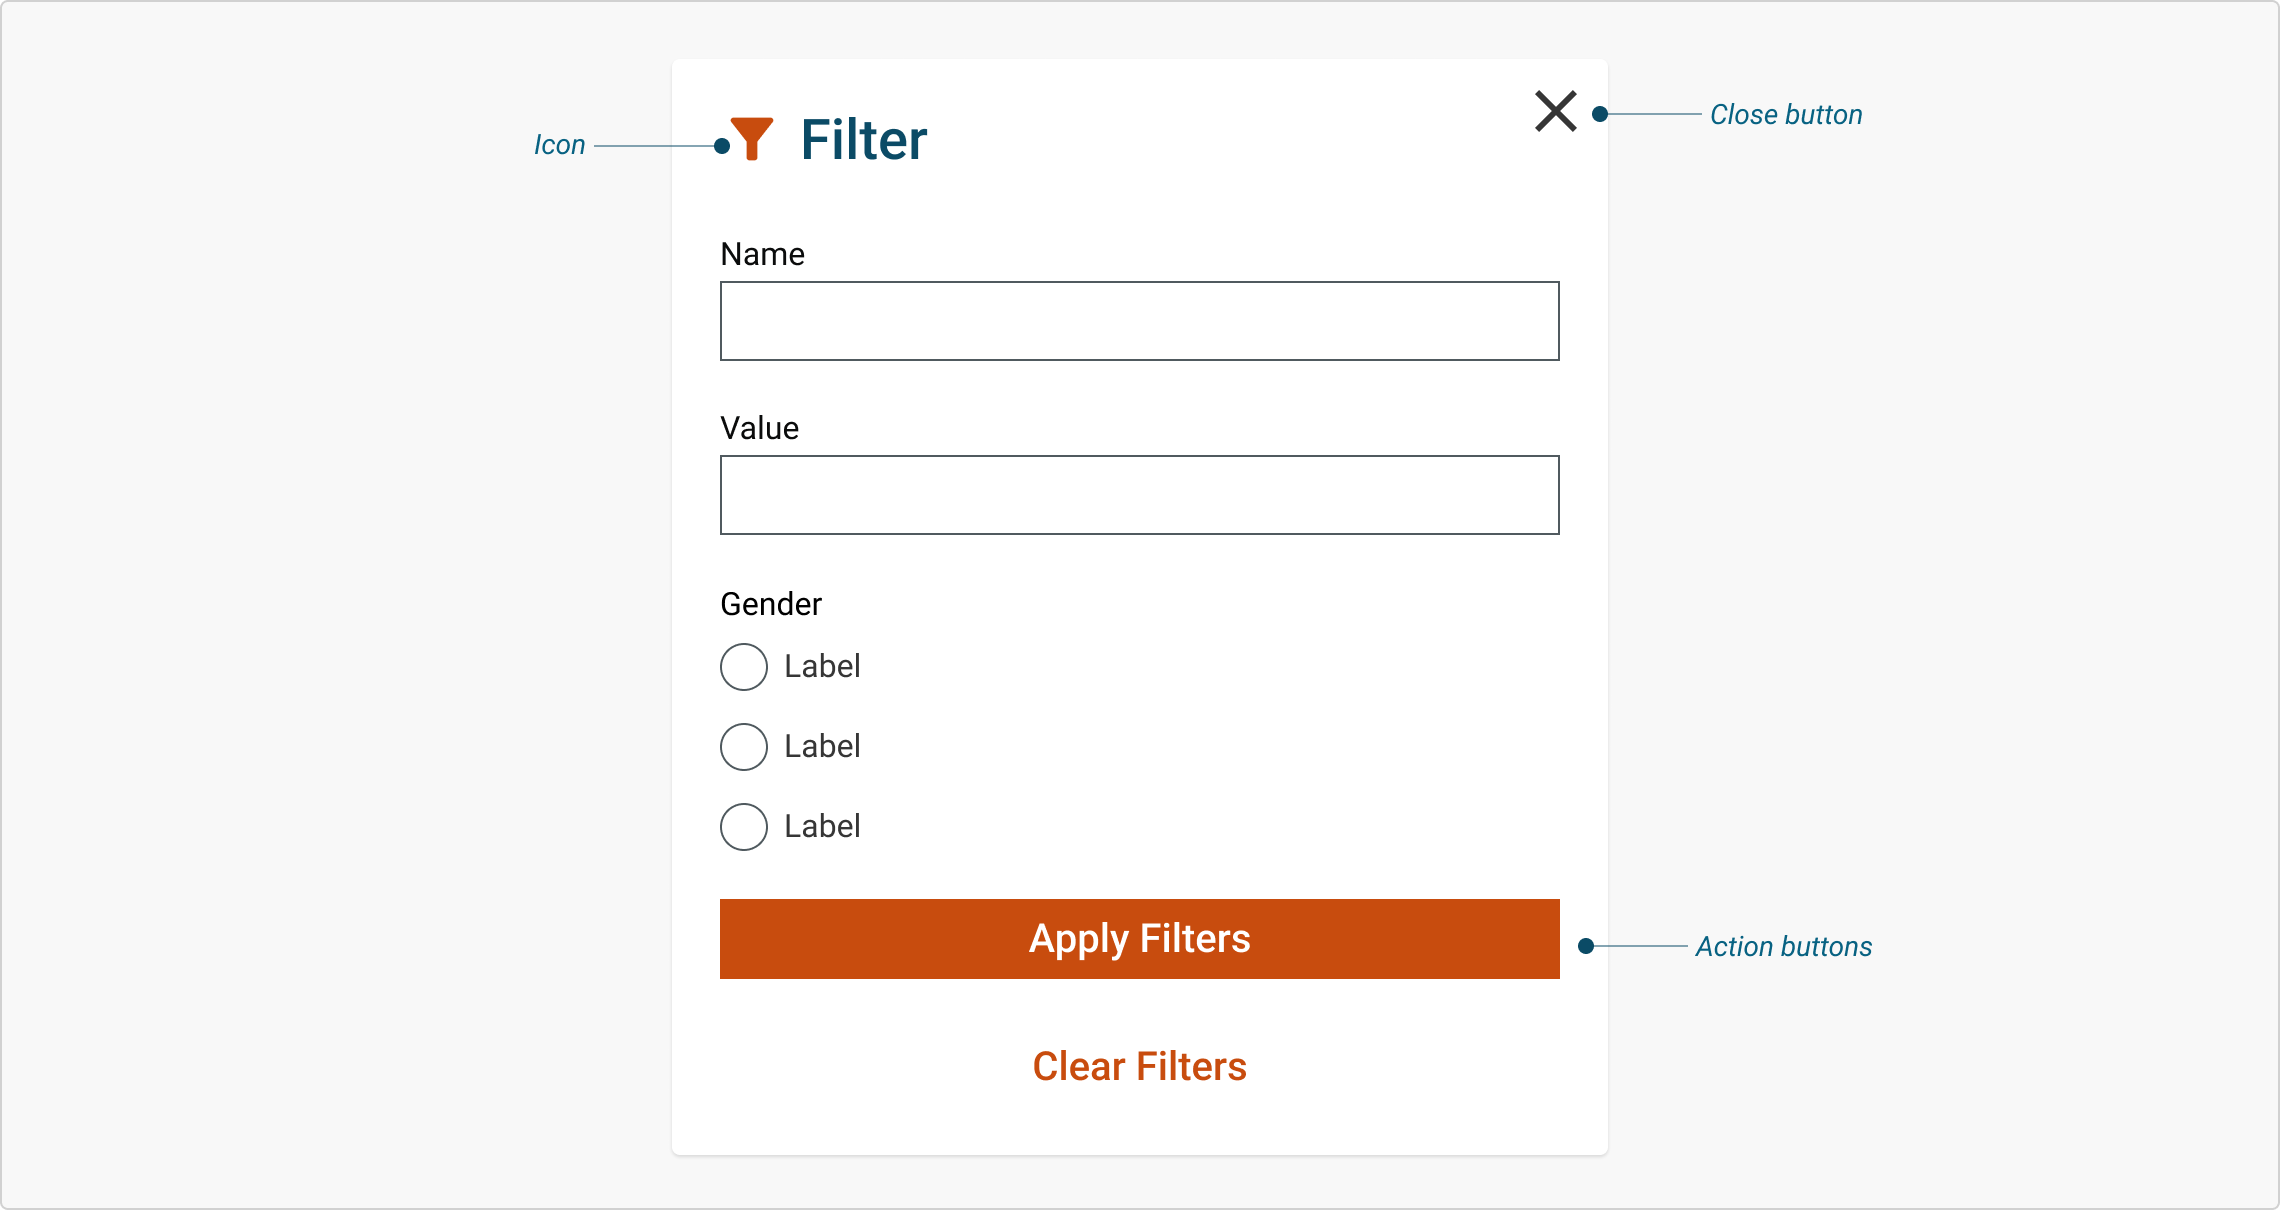The image size is (2280, 1210).
Task: Click the "Close button" annotation text
Action: [x=1786, y=115]
